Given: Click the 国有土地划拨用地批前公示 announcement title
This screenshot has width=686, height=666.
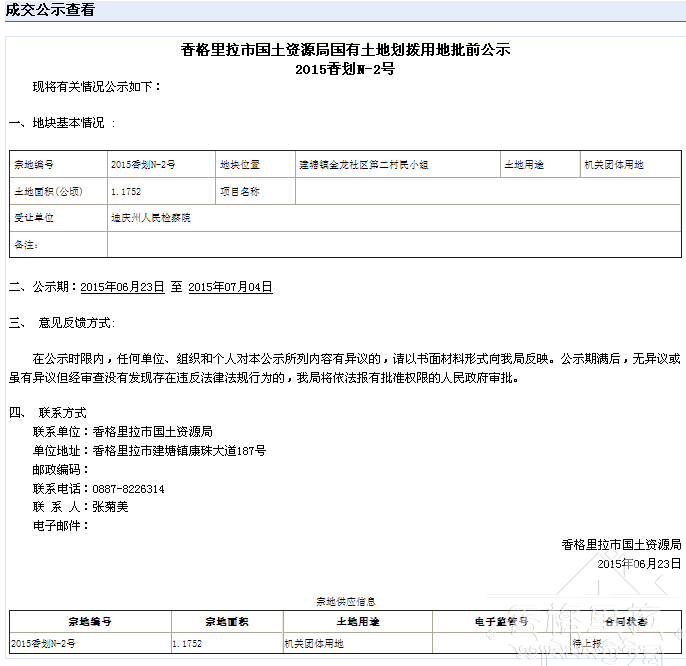Looking at the screenshot, I should (346, 50).
